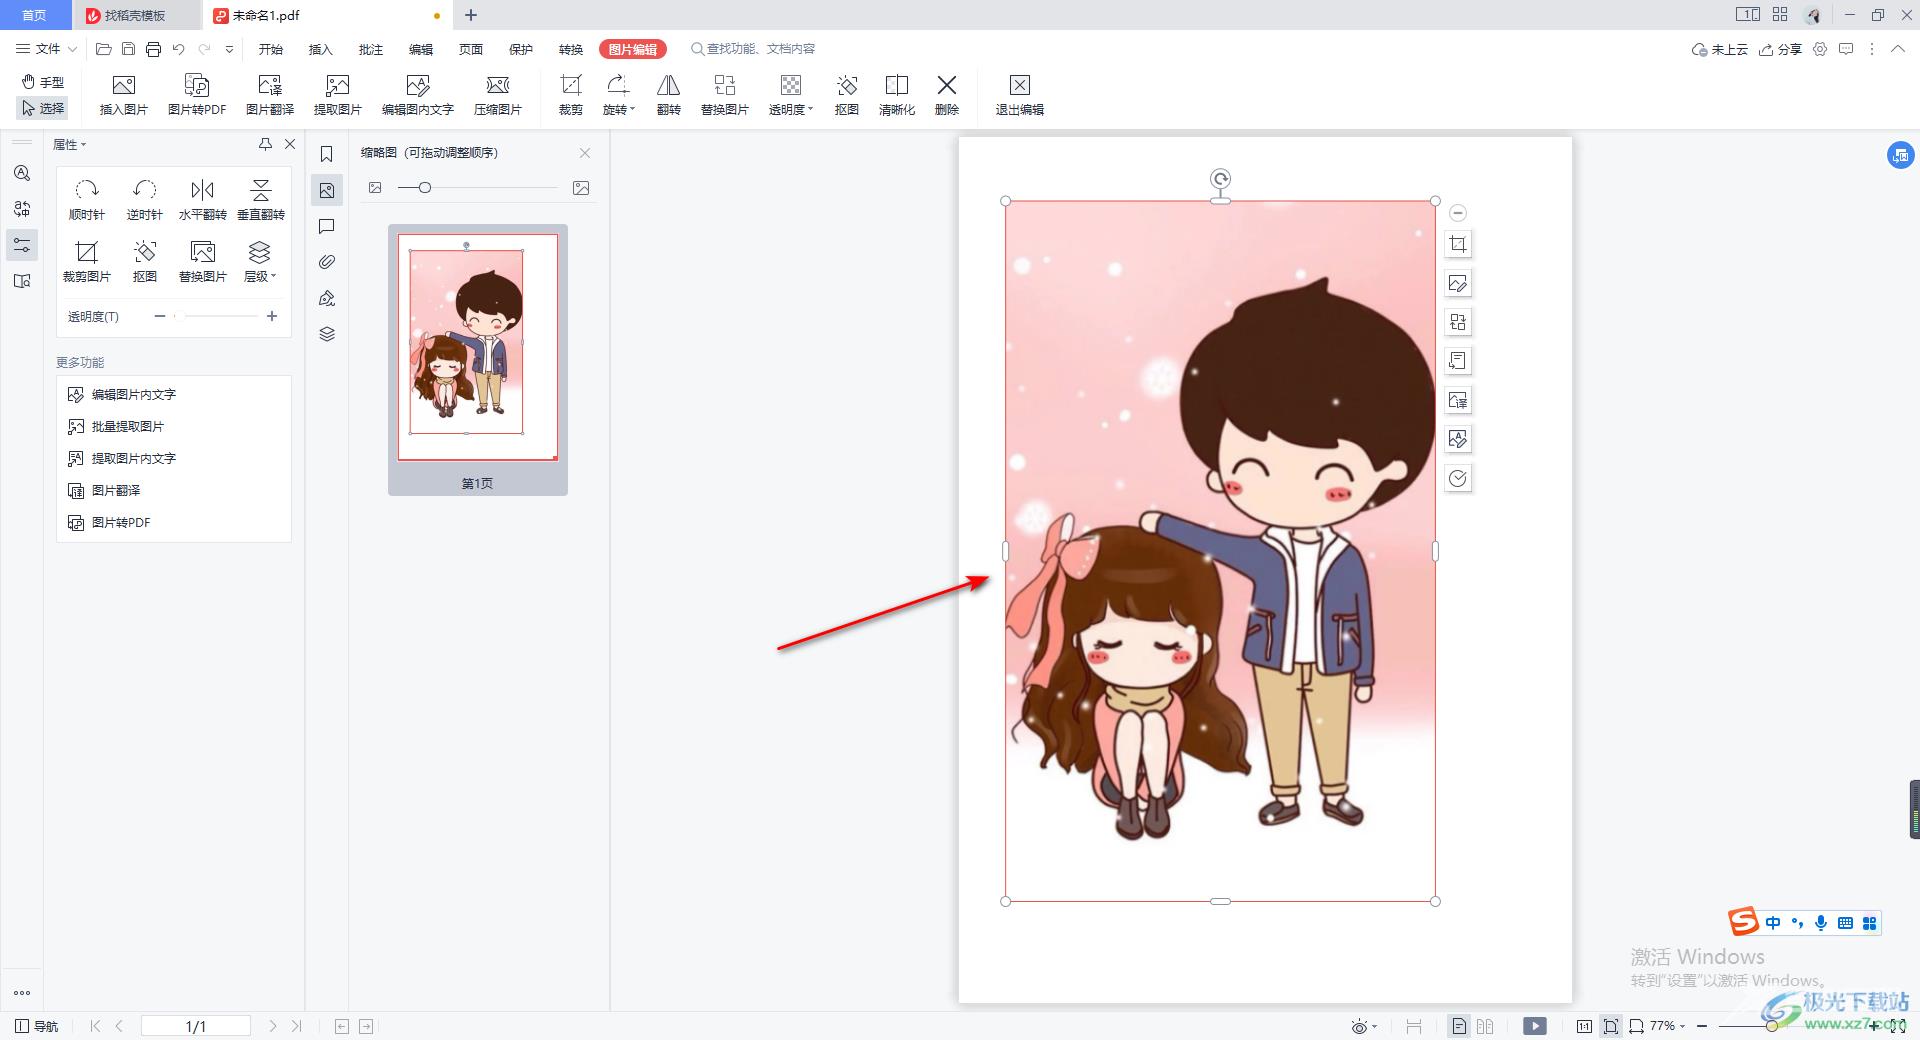Collapse the ribbon with the chevron
Screen dimensions: 1920x1040
(x=1897, y=49)
